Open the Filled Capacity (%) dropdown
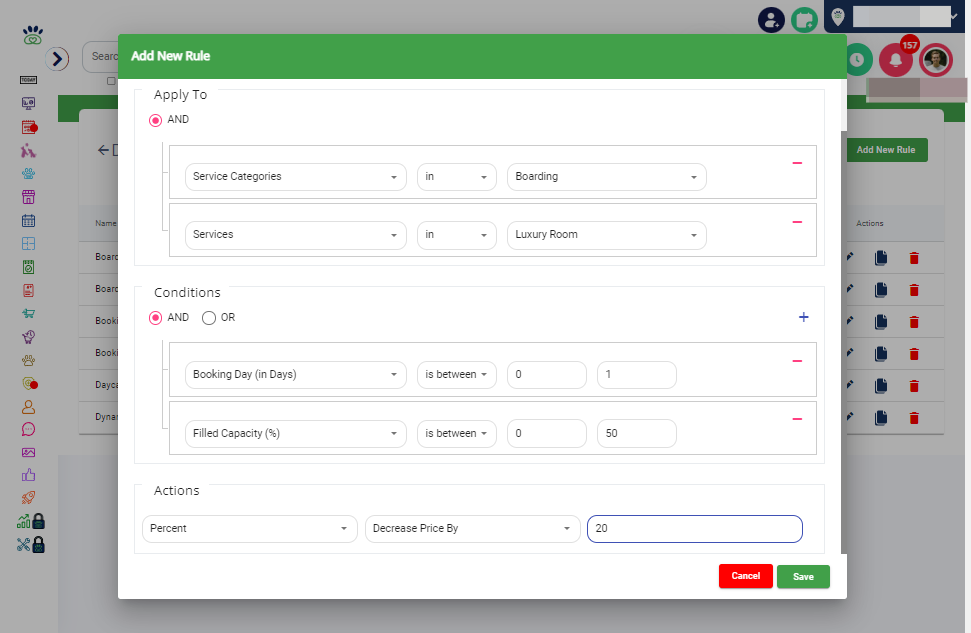Image resolution: width=971 pixels, height=633 pixels. (x=296, y=434)
